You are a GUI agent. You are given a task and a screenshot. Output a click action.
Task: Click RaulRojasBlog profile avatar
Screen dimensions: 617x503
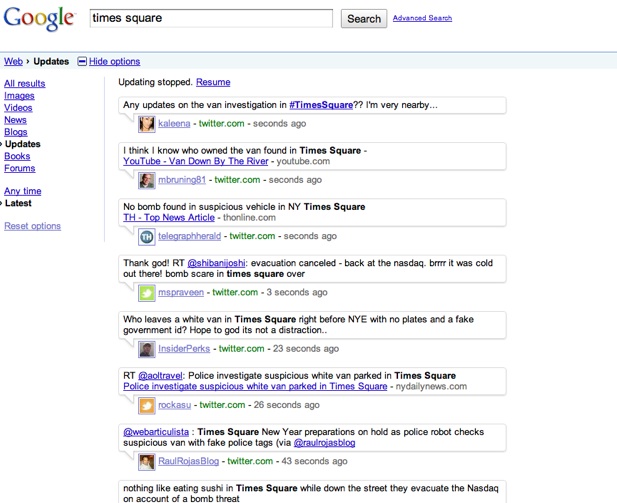pyautogui.click(x=147, y=461)
